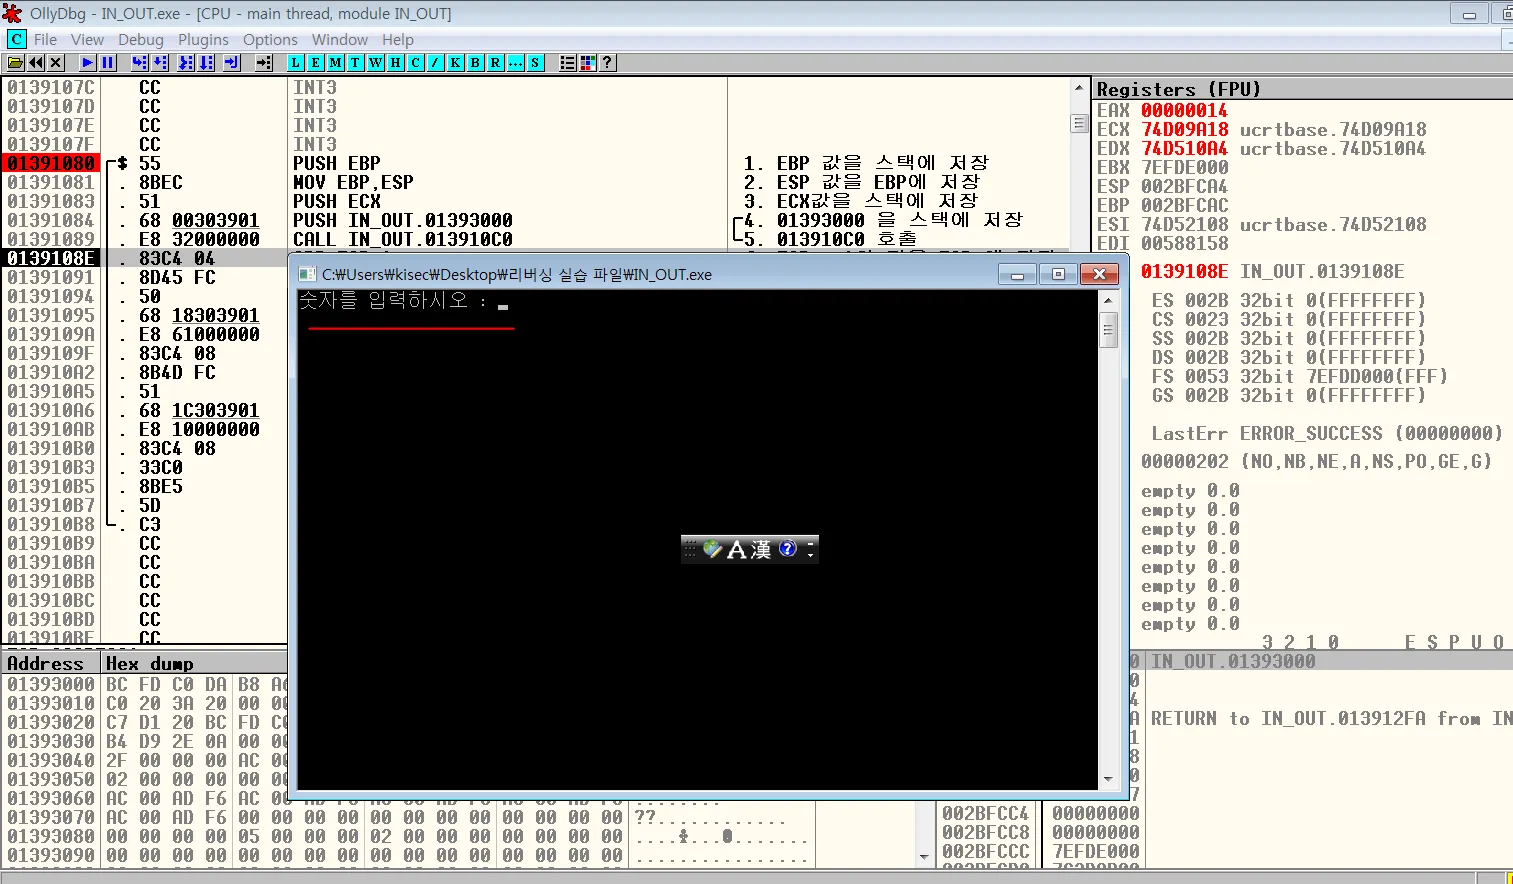
Task: Show Breakpoints with the B button
Action: [x=475, y=62]
